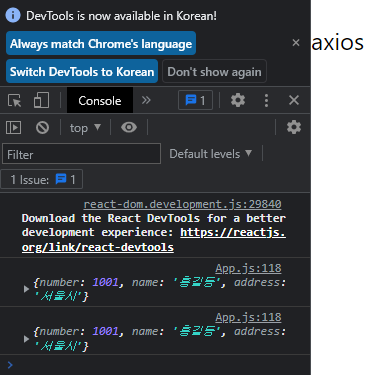Screen dimensions: 369x375
Task: Open the top JavaScript context dropdown
Action: point(85,128)
